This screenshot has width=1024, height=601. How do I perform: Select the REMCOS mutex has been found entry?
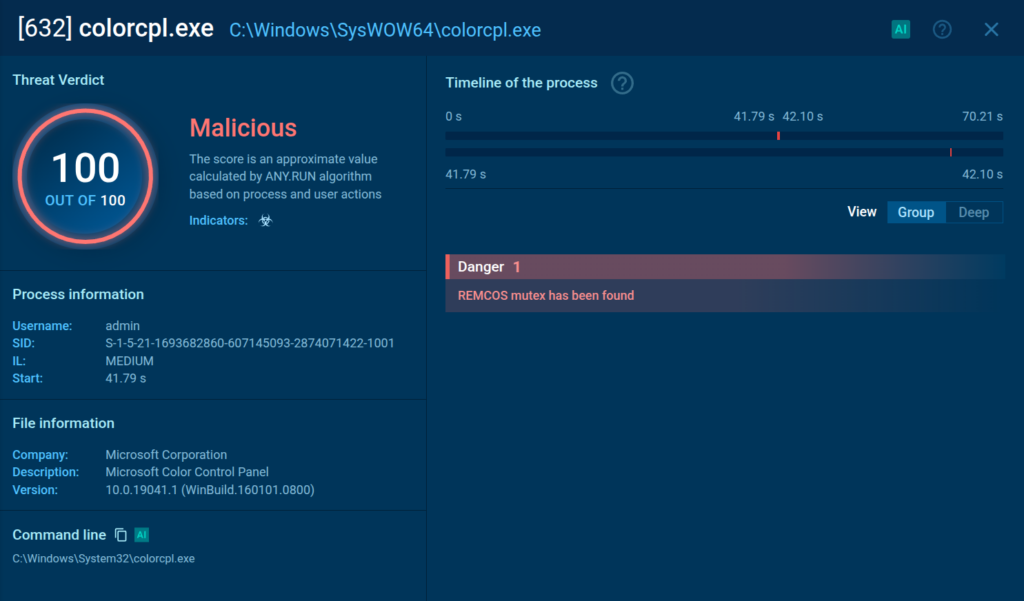pyautogui.click(x=546, y=295)
